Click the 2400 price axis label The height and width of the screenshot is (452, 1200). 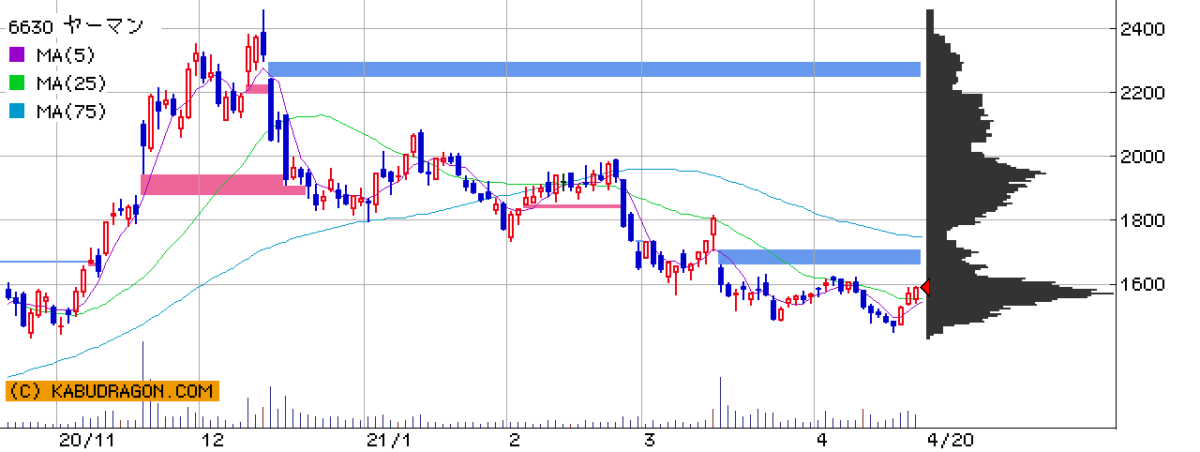[x=1141, y=29]
